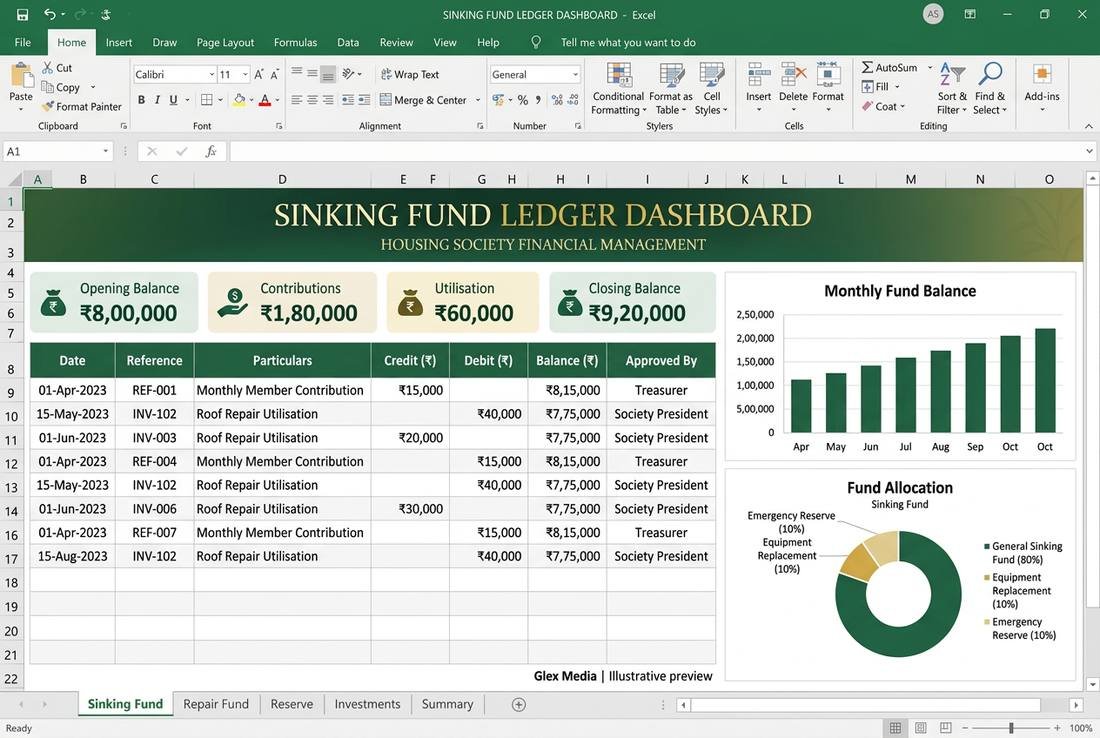Toggle Bold formatting
1100x738 pixels.
click(x=141, y=100)
